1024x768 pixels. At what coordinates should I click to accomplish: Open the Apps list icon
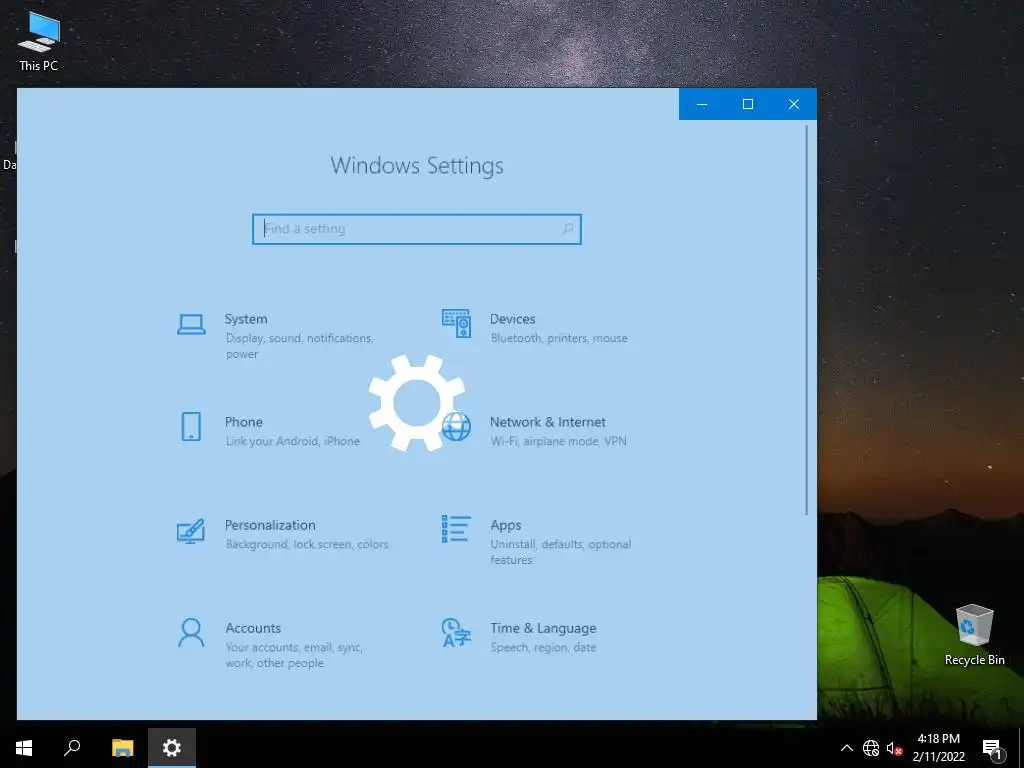click(456, 529)
